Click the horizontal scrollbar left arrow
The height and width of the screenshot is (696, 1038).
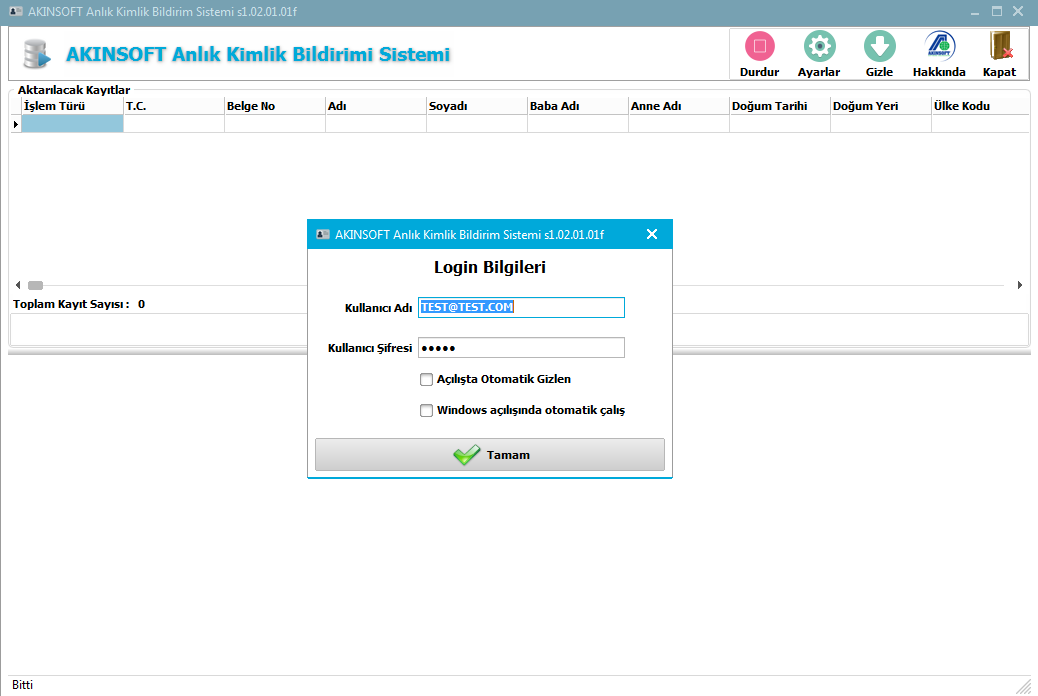pos(18,285)
